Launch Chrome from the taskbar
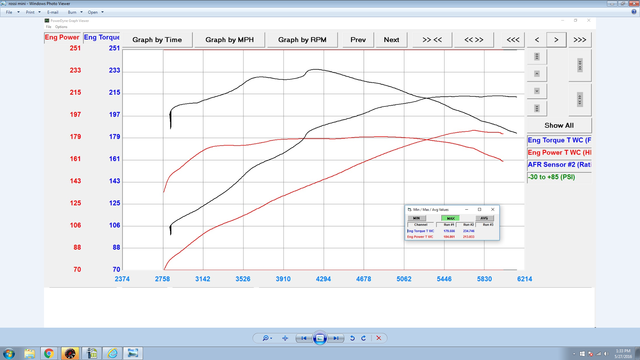640x360 pixels. (x=49, y=353)
